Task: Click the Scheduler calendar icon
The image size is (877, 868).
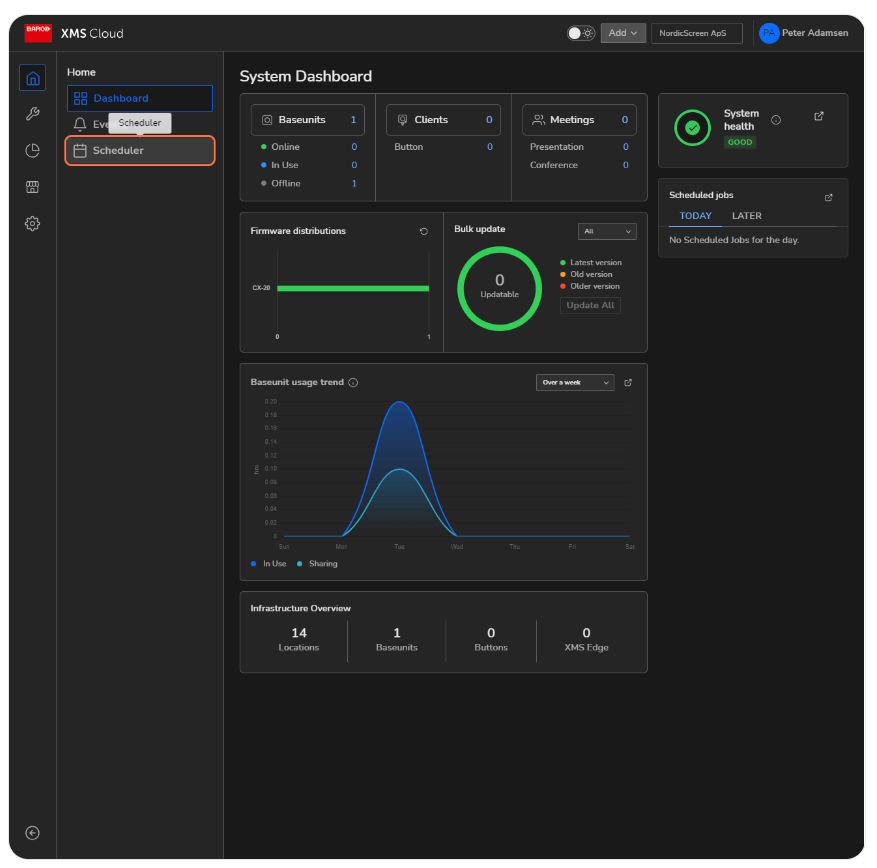Action: point(80,150)
